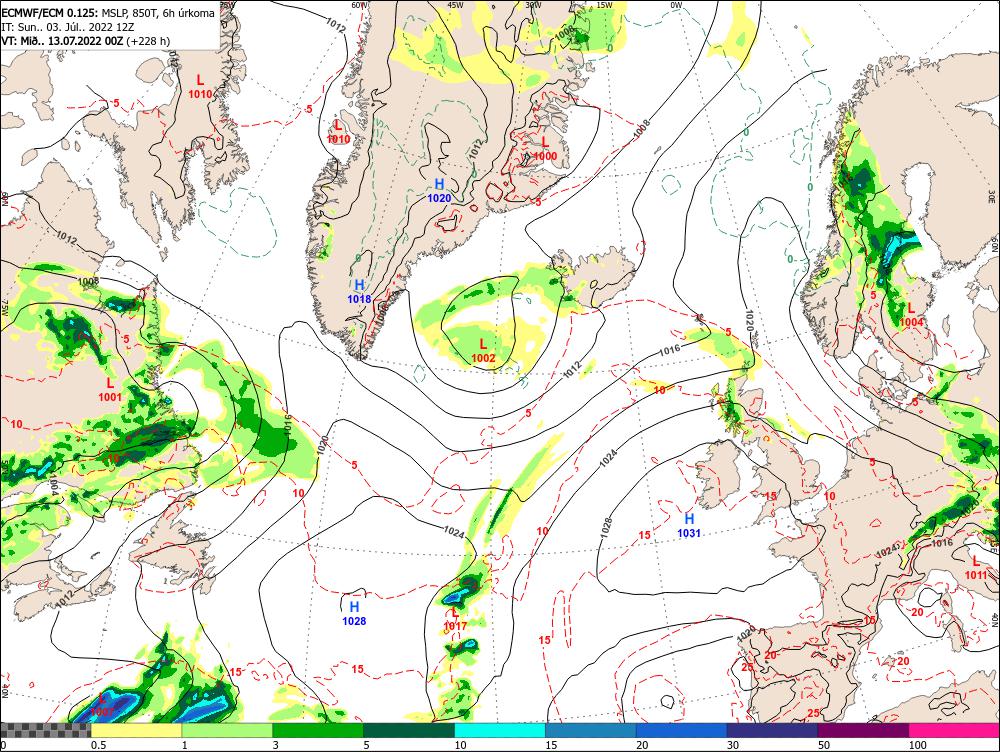
Task: Click the legend value '30'
Action: pyautogui.click(x=733, y=745)
